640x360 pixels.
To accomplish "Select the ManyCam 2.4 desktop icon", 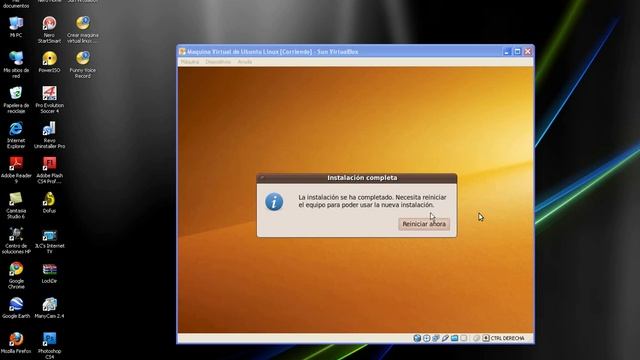I will pyautogui.click(x=49, y=308).
